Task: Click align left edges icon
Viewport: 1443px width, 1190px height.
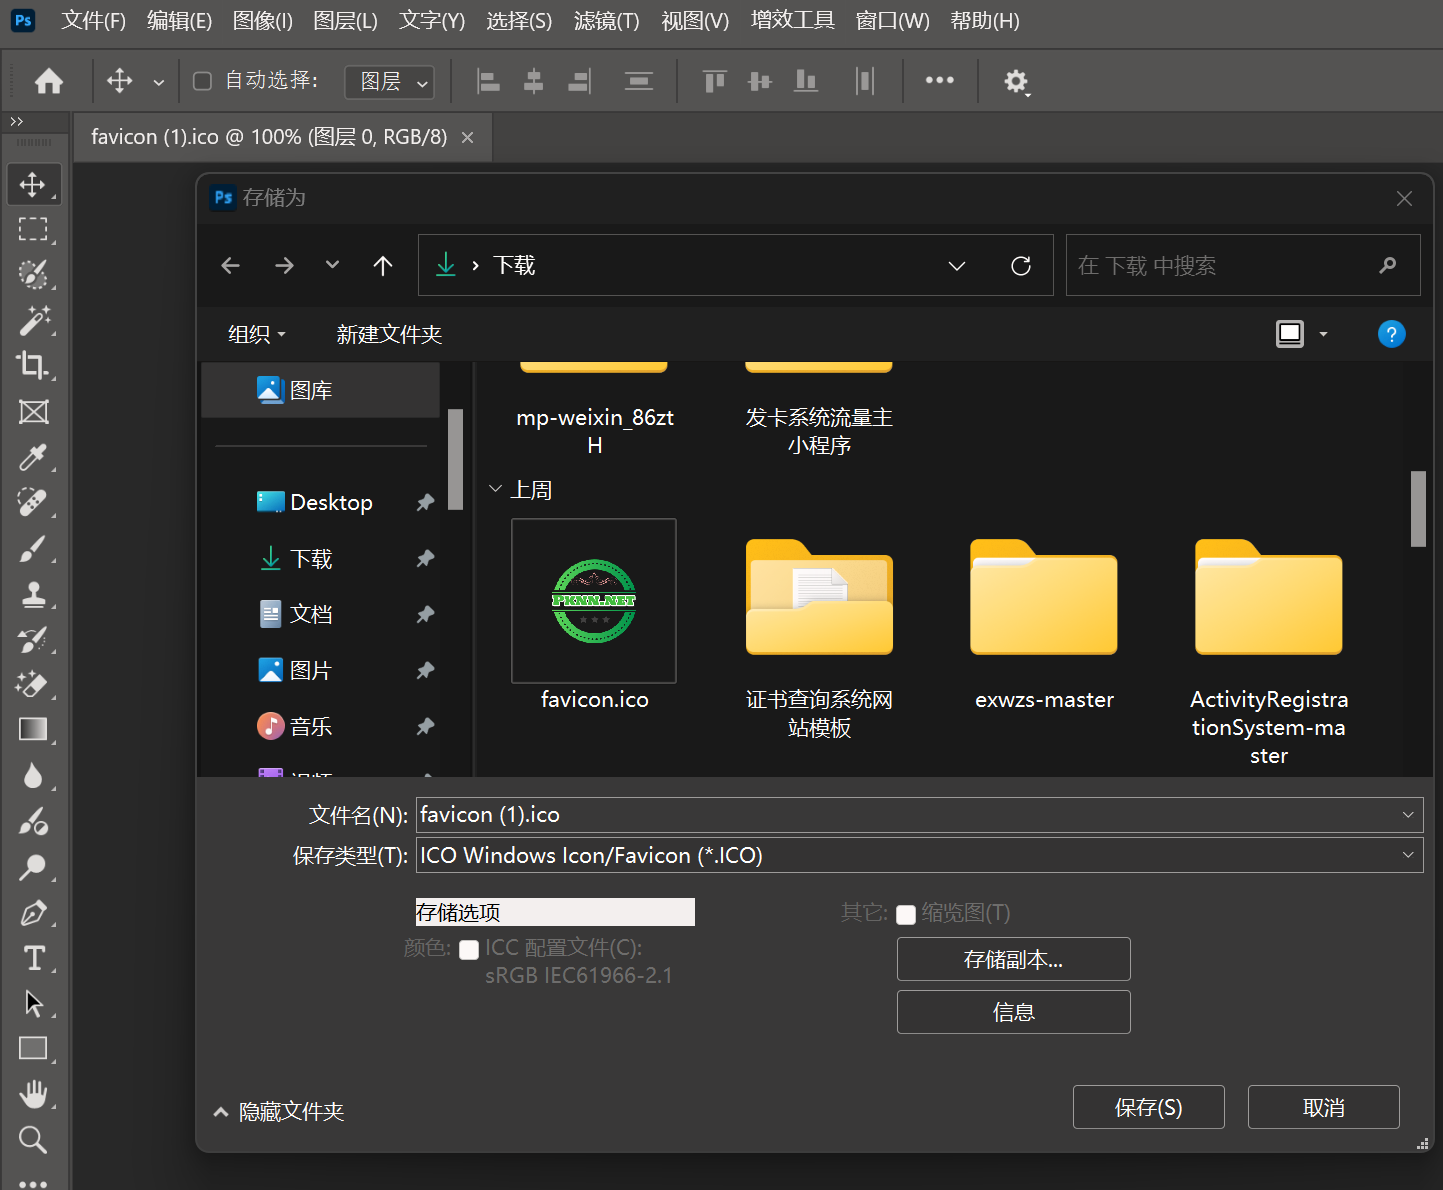Action: [488, 81]
